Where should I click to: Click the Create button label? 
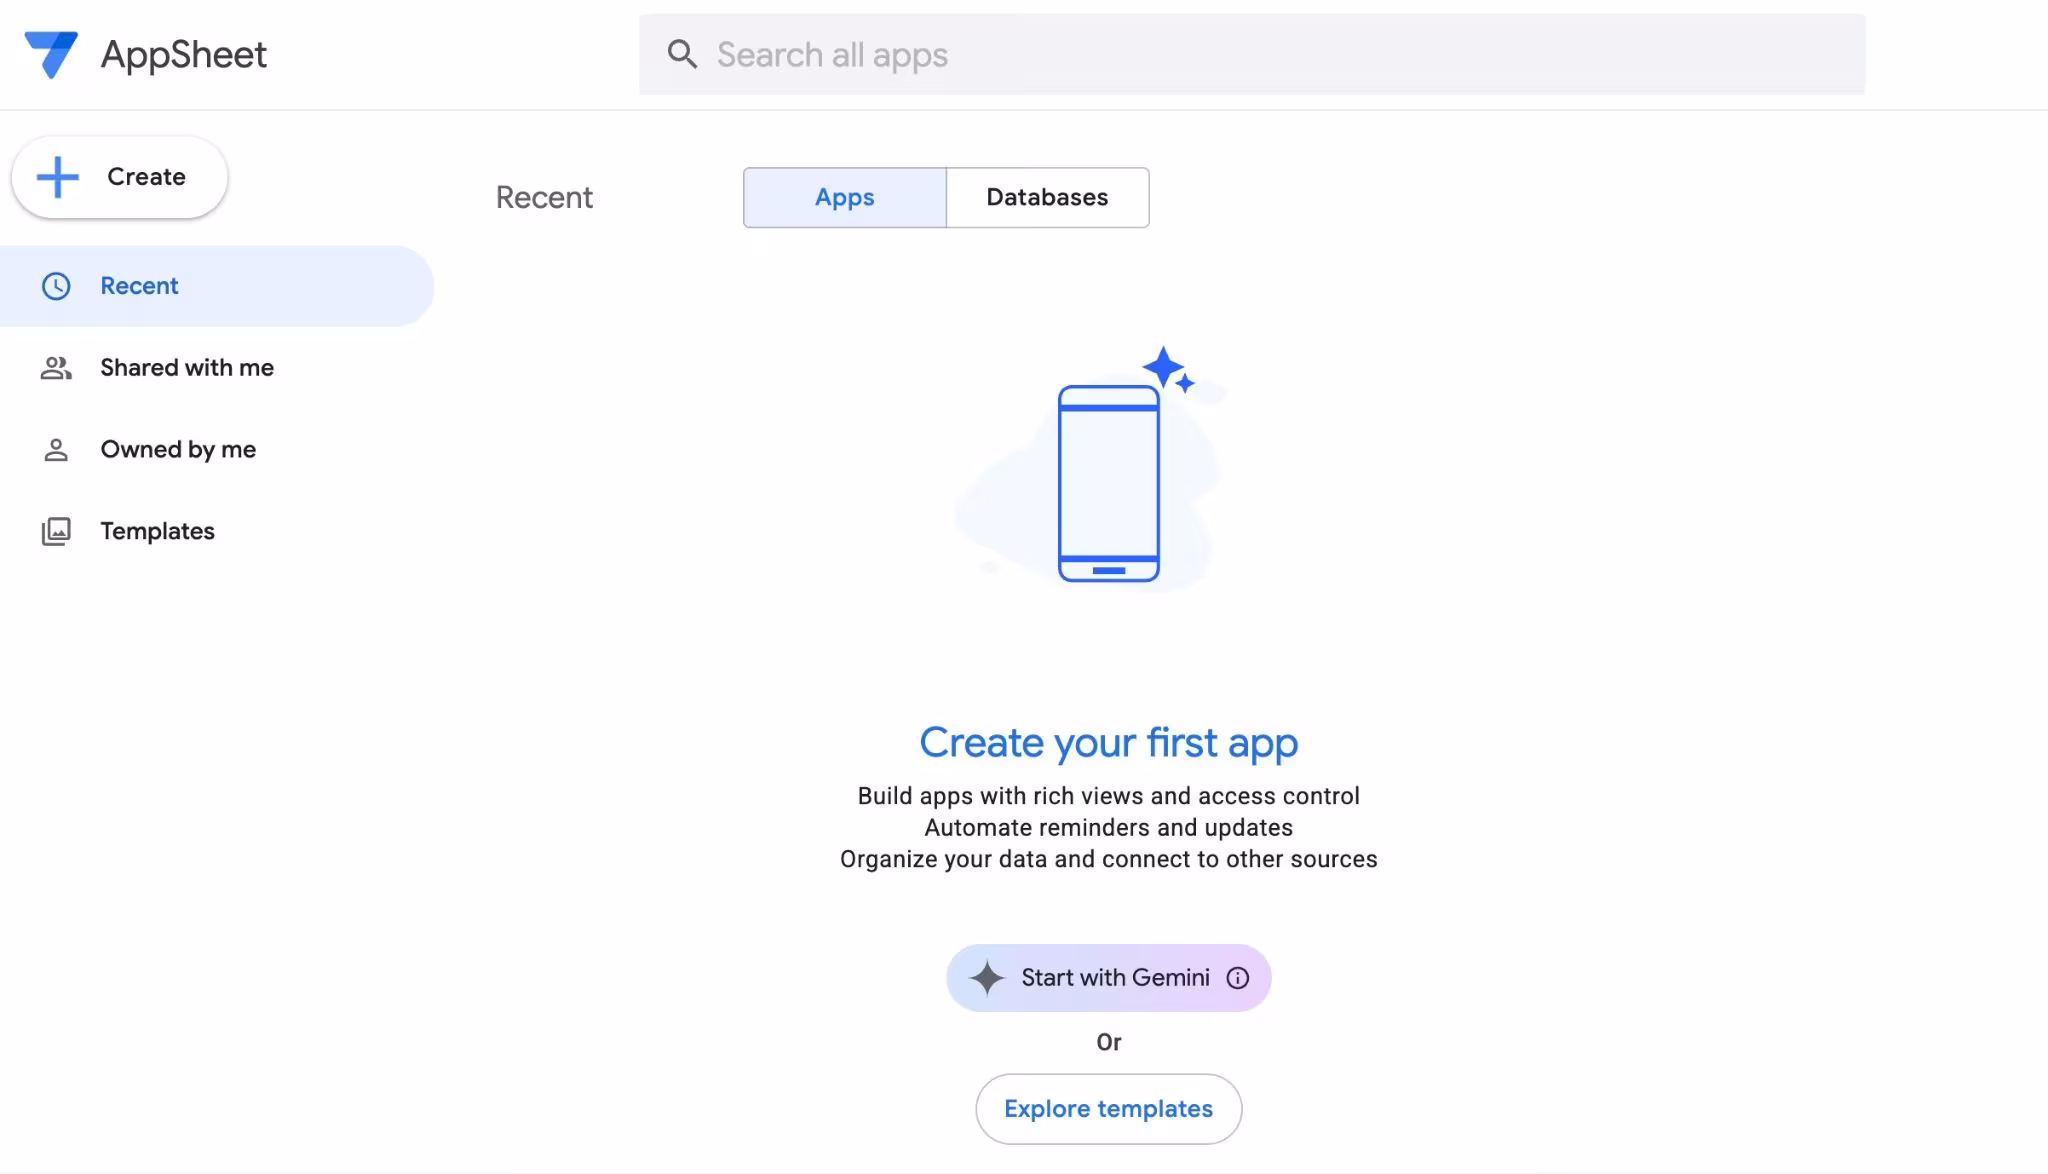tap(146, 177)
